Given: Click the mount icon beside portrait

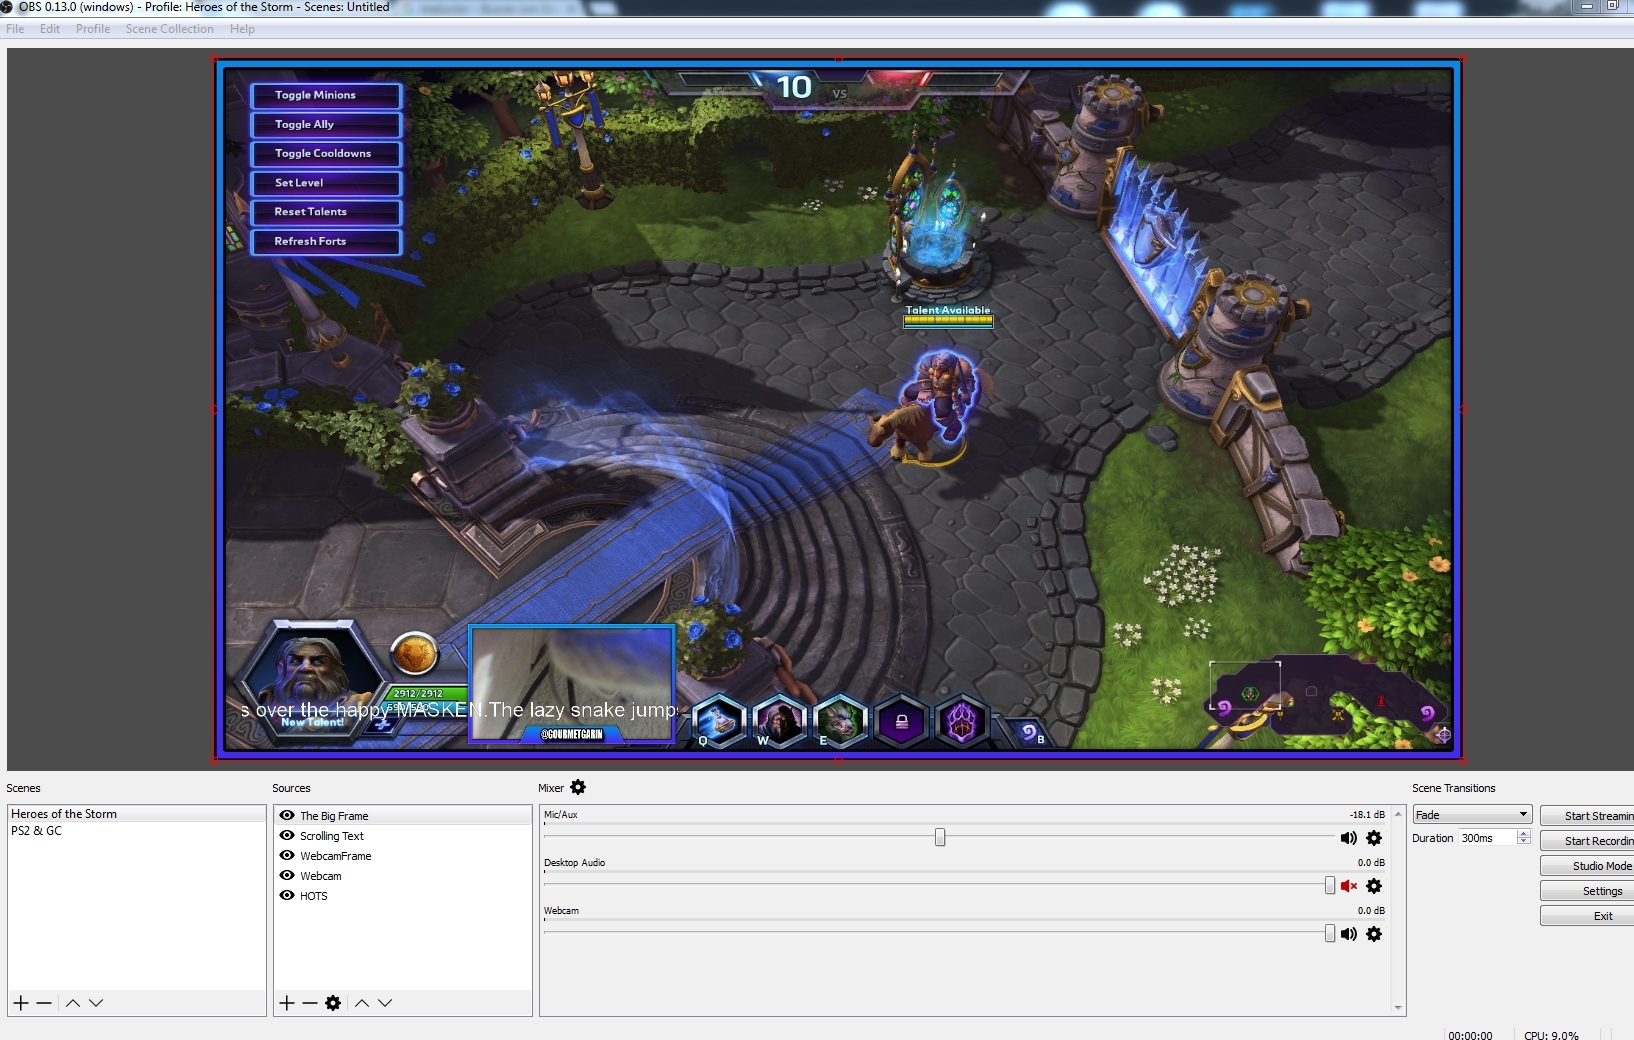Looking at the screenshot, I should [x=414, y=655].
